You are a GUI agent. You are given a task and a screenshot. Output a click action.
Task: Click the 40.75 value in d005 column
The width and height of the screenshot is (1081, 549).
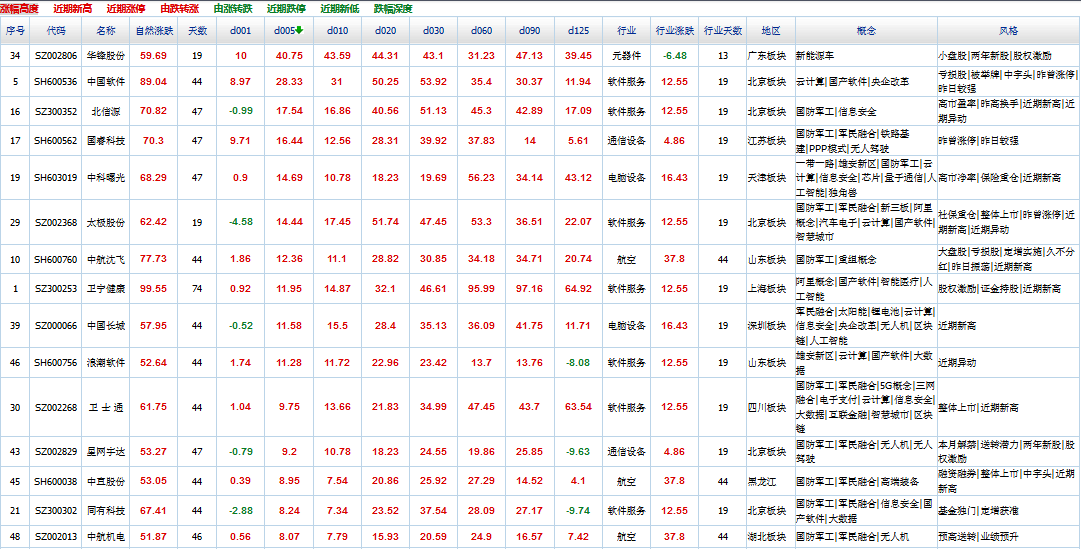click(x=288, y=56)
